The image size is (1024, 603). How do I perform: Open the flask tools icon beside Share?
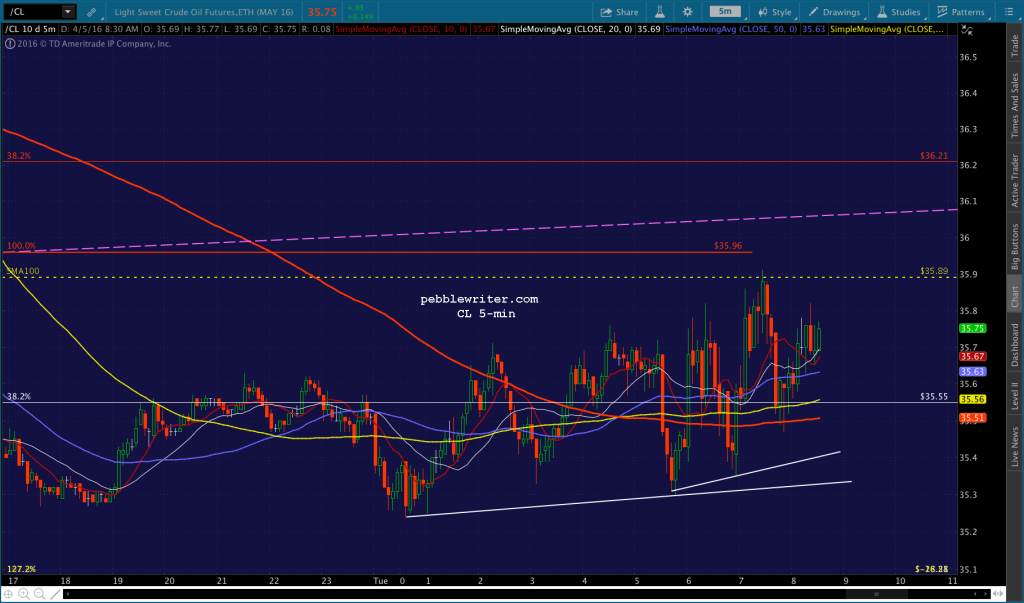pyautogui.click(x=660, y=12)
